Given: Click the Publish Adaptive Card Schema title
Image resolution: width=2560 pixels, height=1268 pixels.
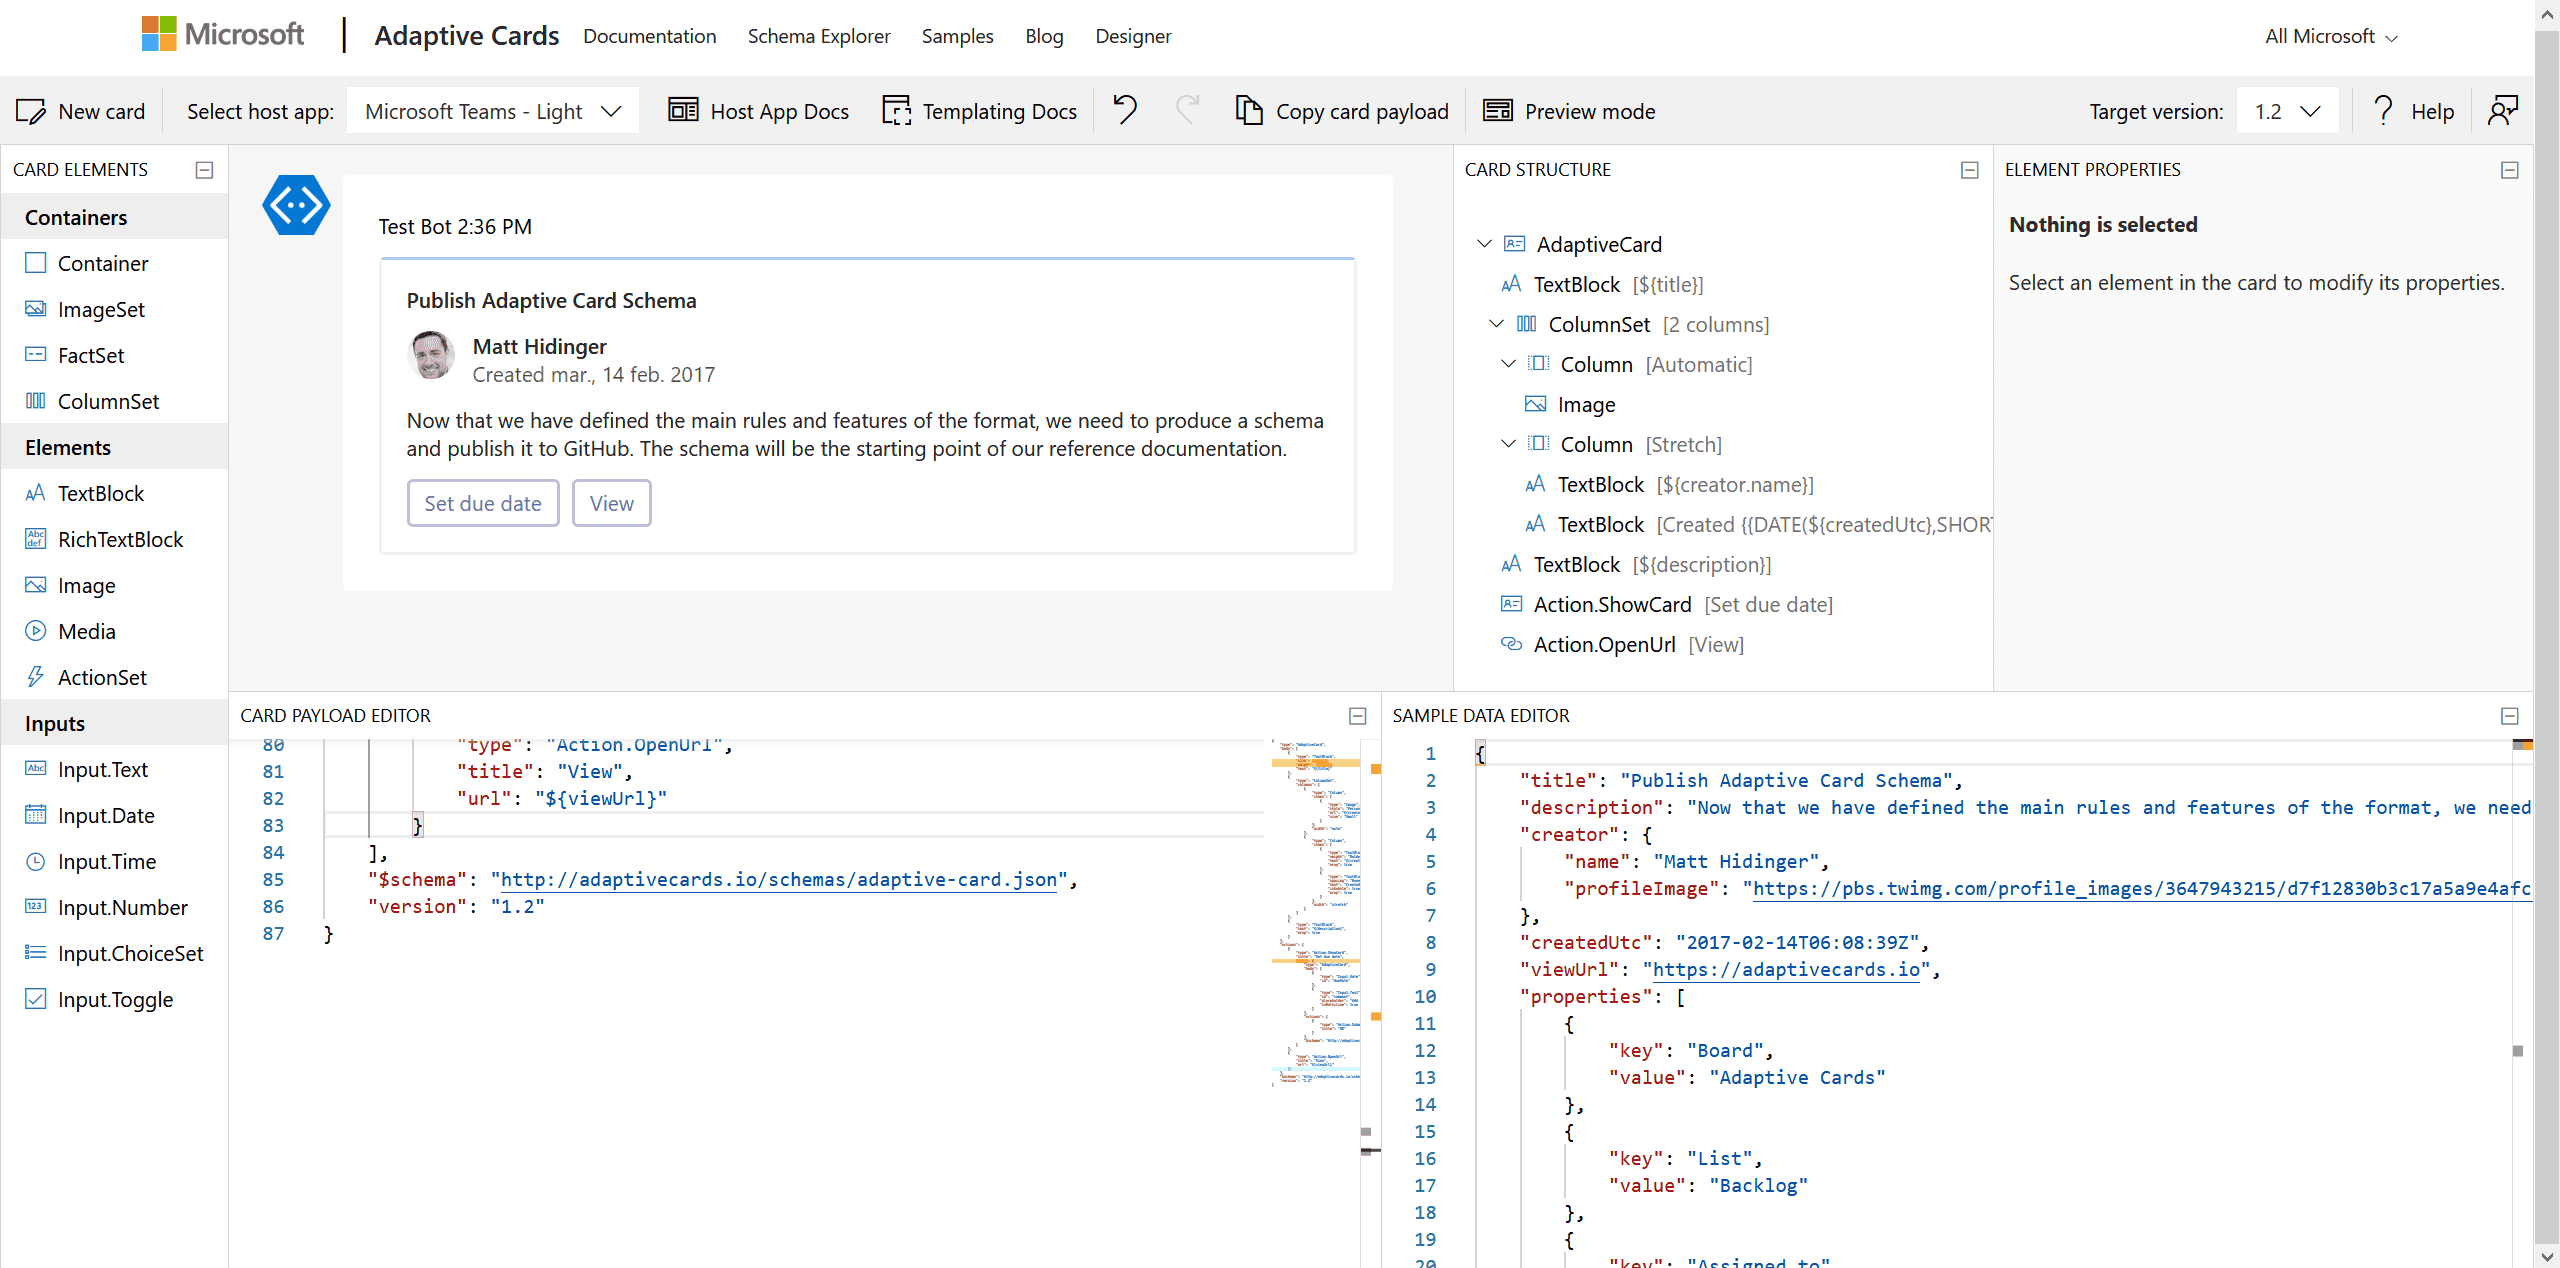Looking at the screenshot, I should click(551, 301).
